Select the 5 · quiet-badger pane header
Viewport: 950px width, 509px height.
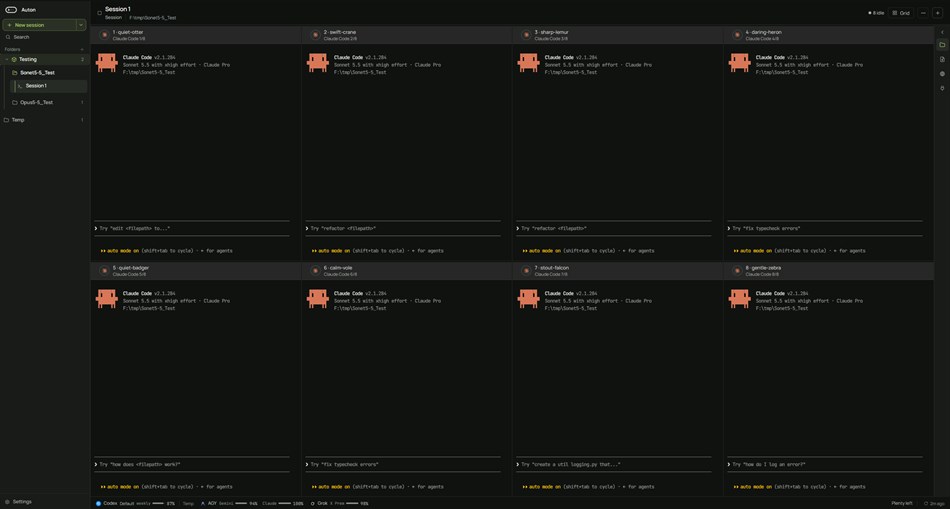tap(196, 271)
